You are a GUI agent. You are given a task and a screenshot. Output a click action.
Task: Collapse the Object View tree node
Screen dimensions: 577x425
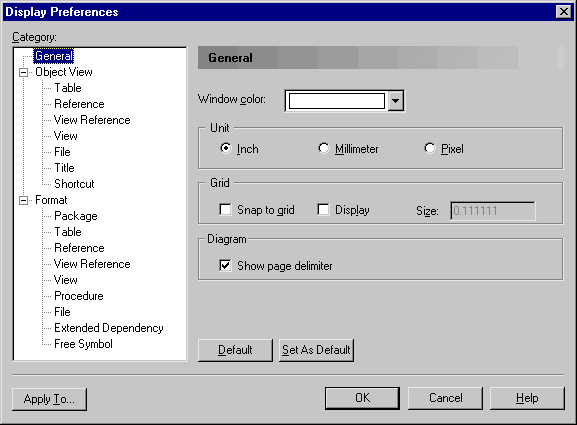24,72
